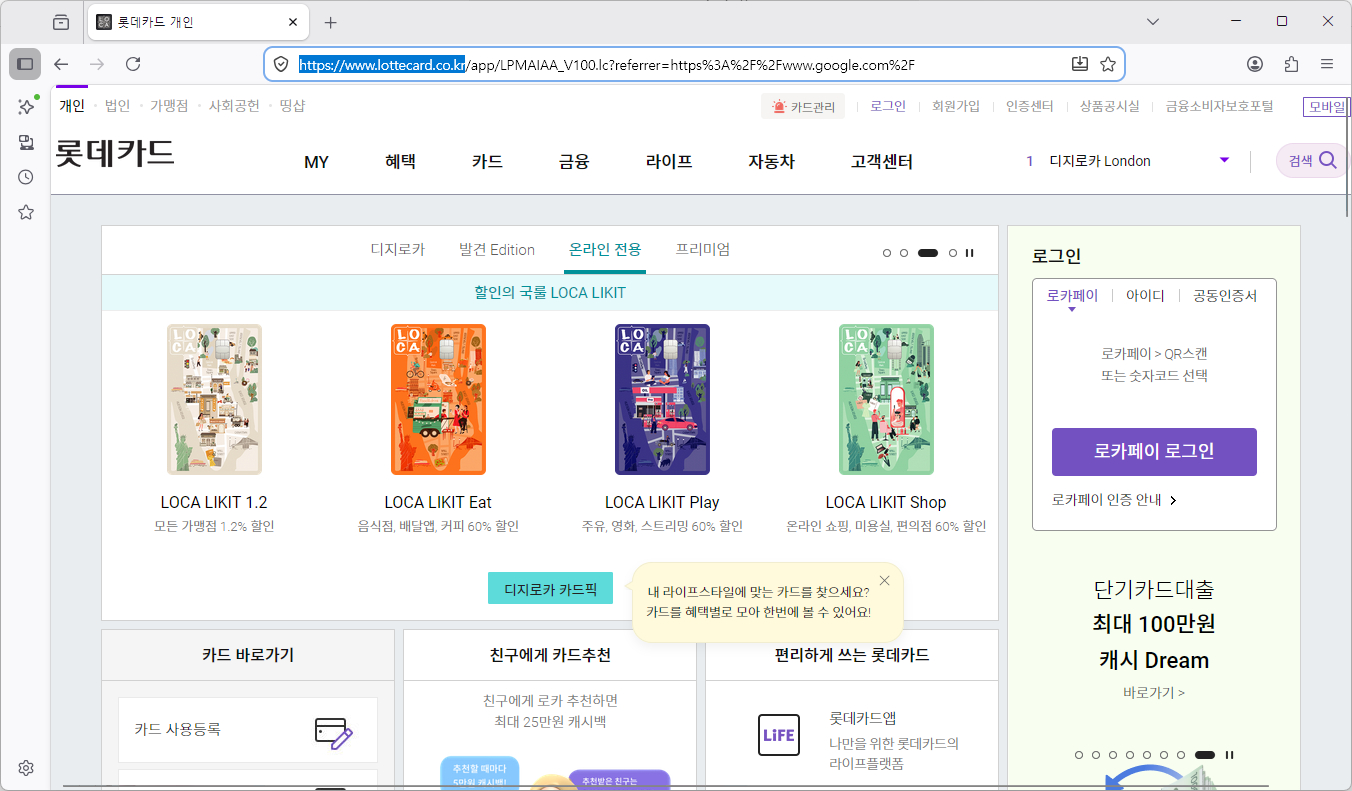
Task: Open the Firefox hamburger application menu
Action: [x=1327, y=64]
